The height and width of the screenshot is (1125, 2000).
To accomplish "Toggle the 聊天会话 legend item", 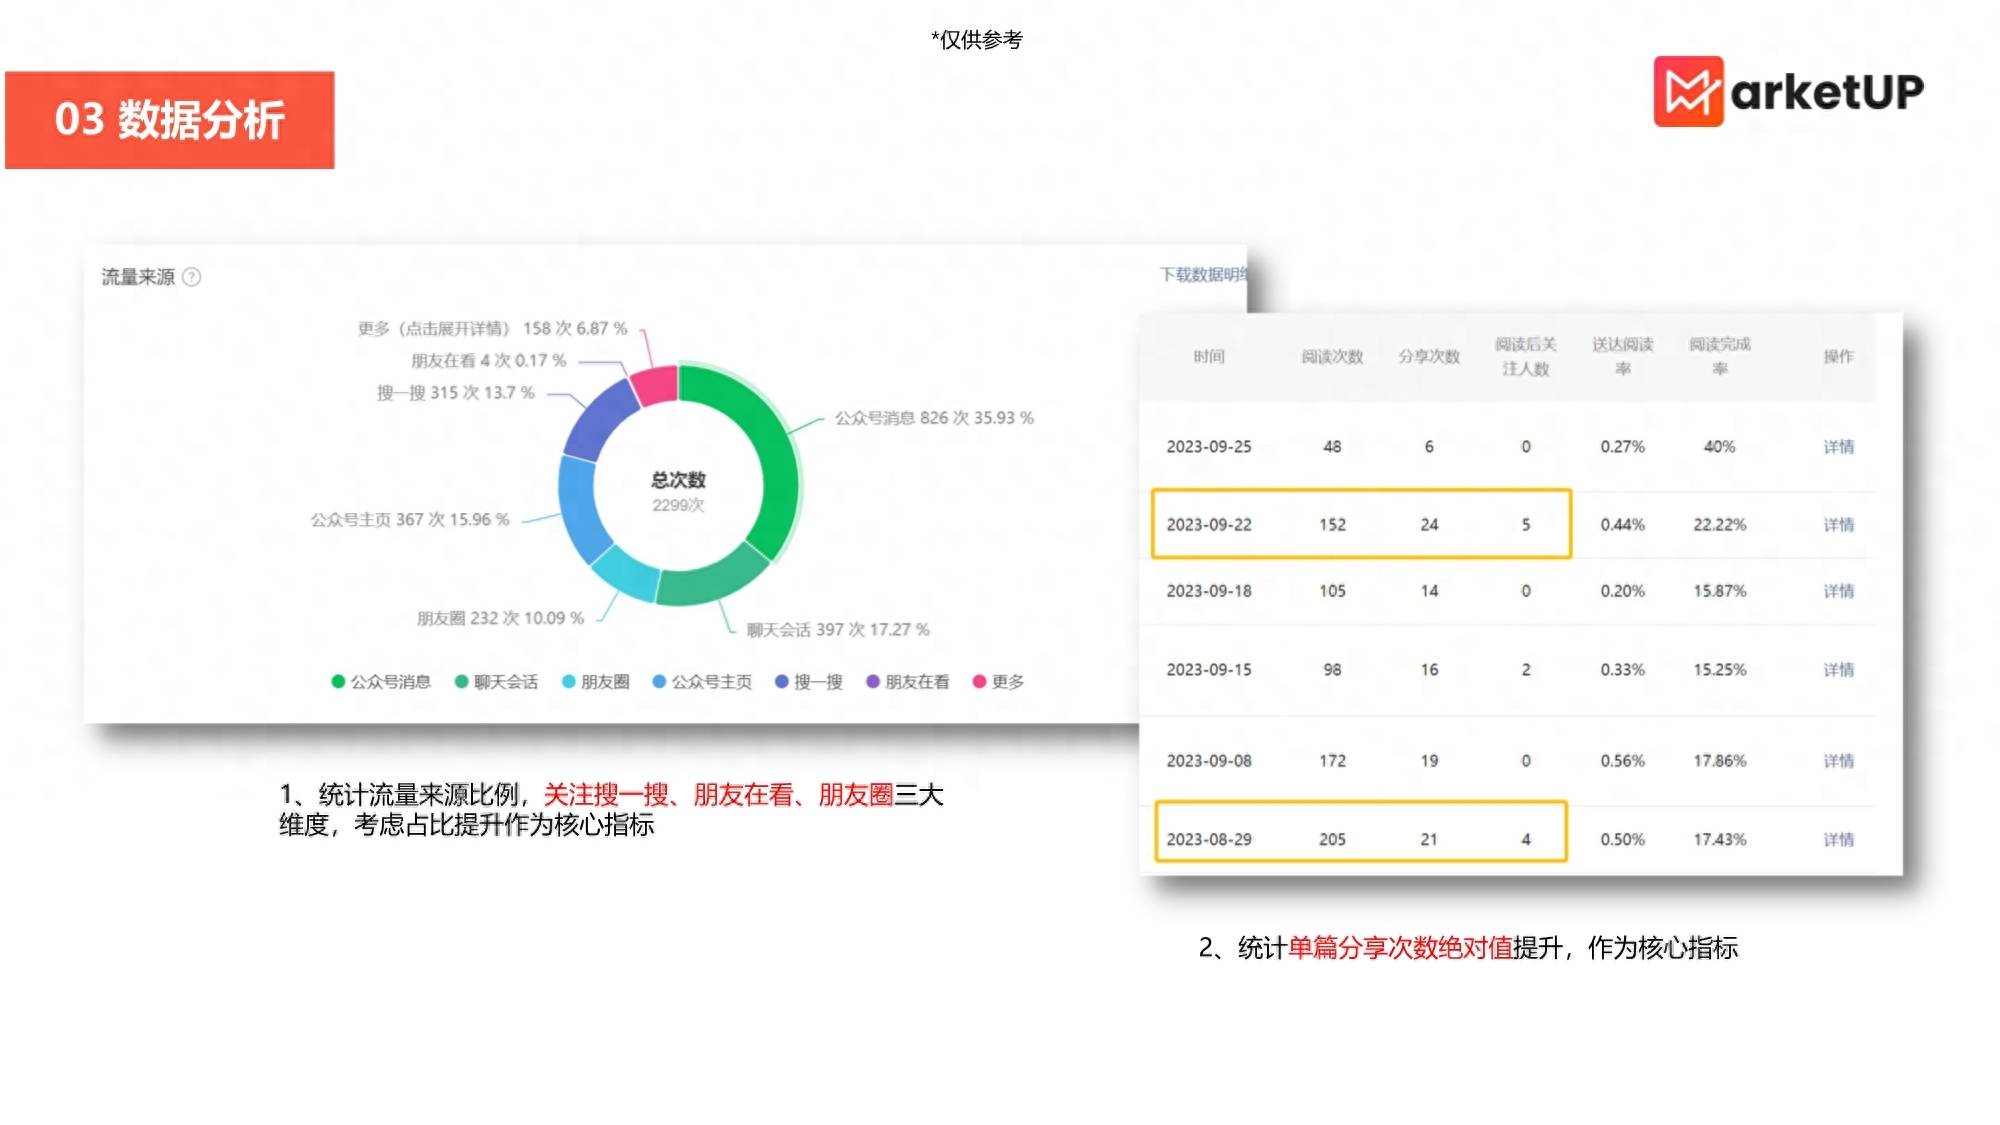I will pyautogui.click(x=496, y=682).
